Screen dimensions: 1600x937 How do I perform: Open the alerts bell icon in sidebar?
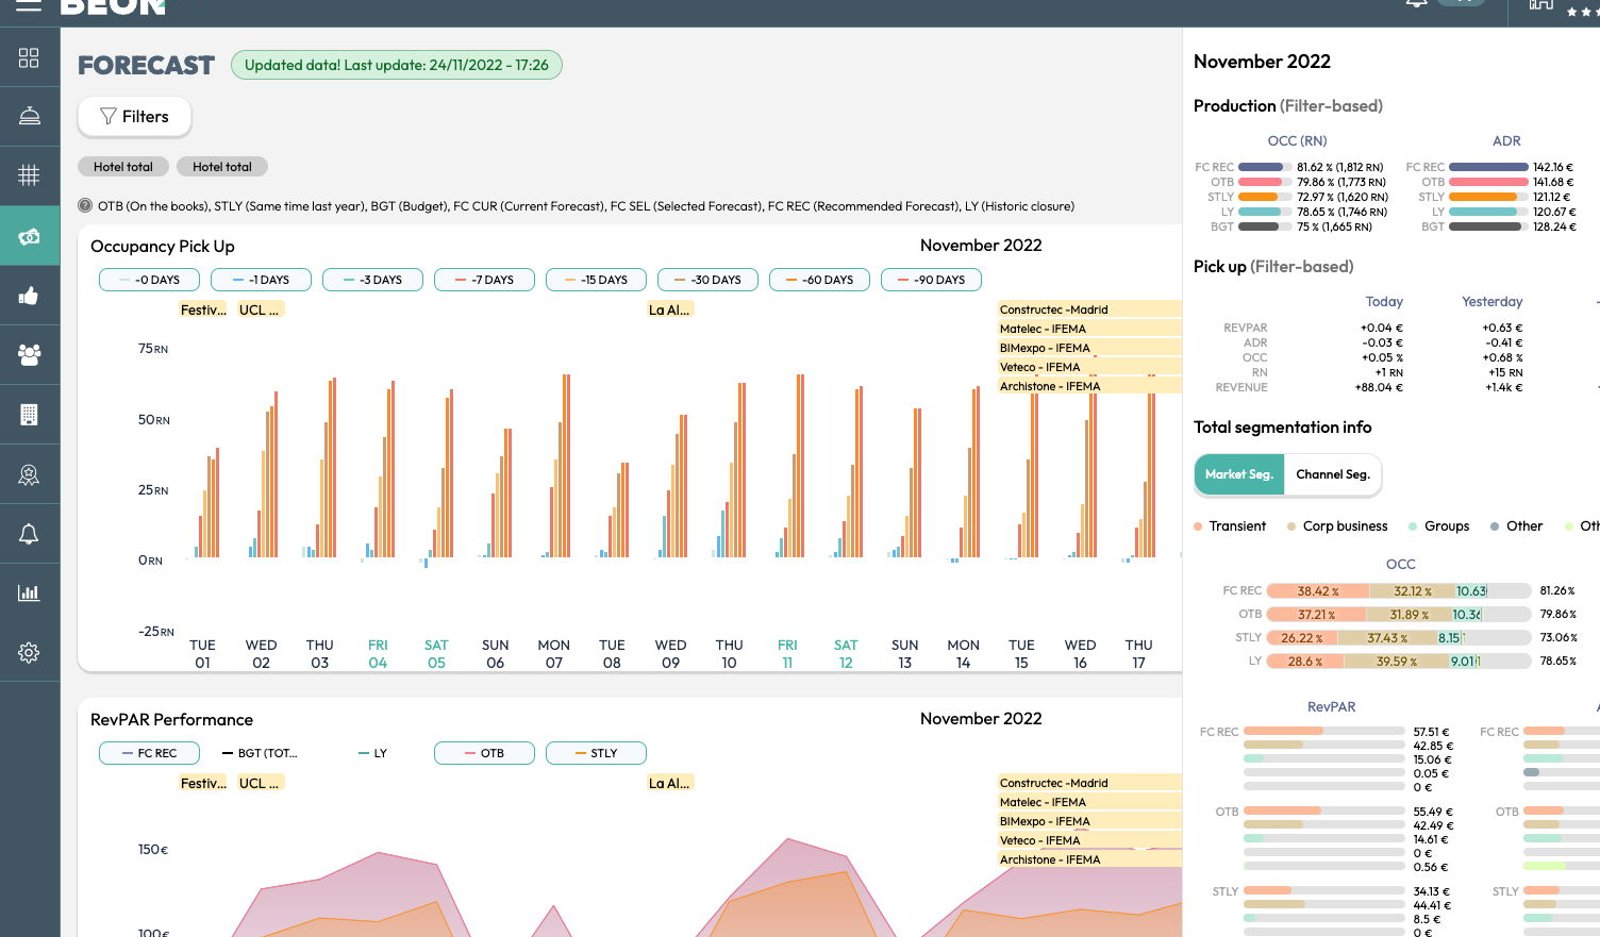tap(29, 533)
